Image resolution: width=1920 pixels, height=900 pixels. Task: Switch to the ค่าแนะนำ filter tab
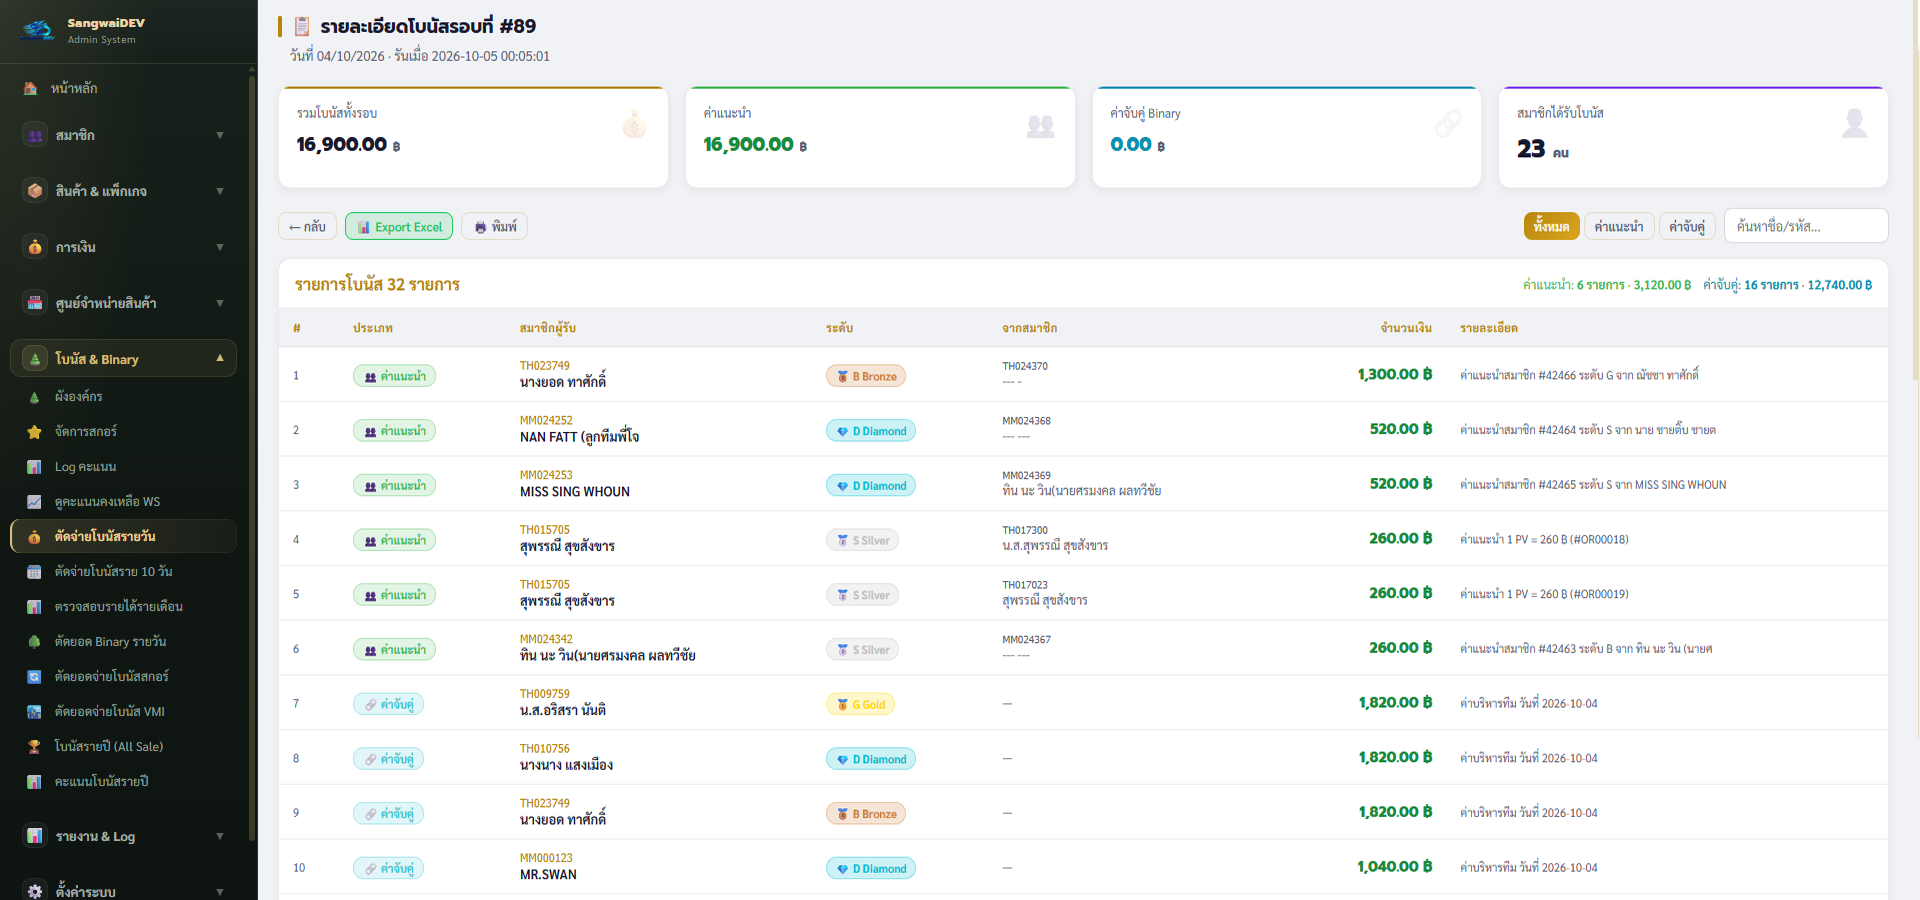point(1619,226)
